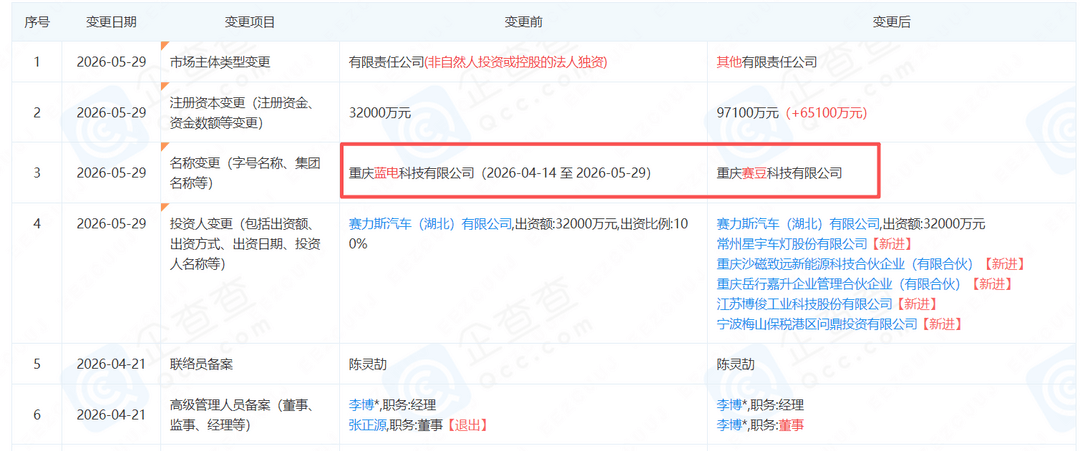Click 陈灵劼 in the 变更后 column

(736, 364)
